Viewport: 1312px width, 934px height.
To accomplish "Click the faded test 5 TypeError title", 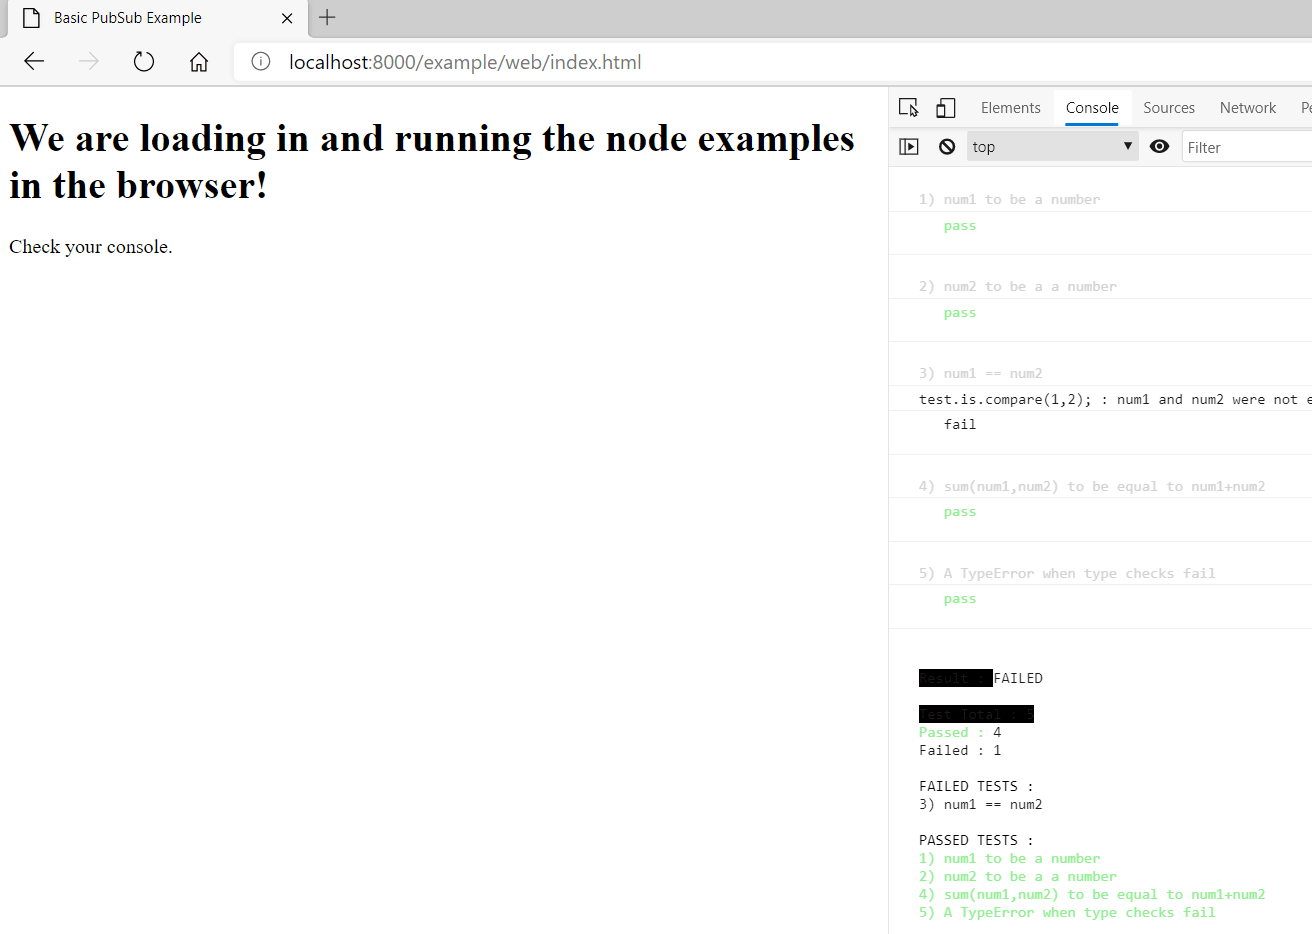I will click(x=1067, y=573).
